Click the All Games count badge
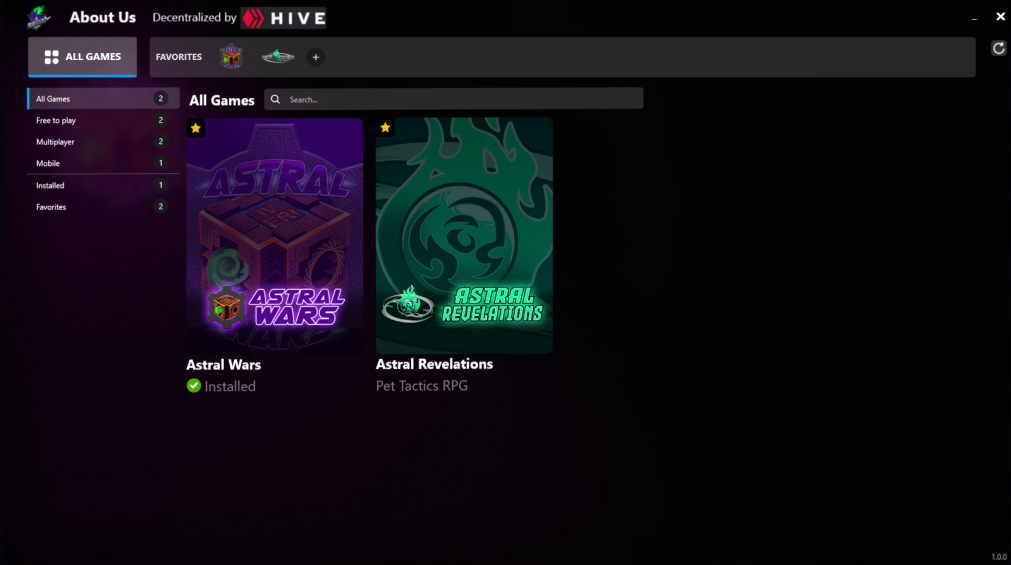This screenshot has height=565, width=1011. click(161, 98)
